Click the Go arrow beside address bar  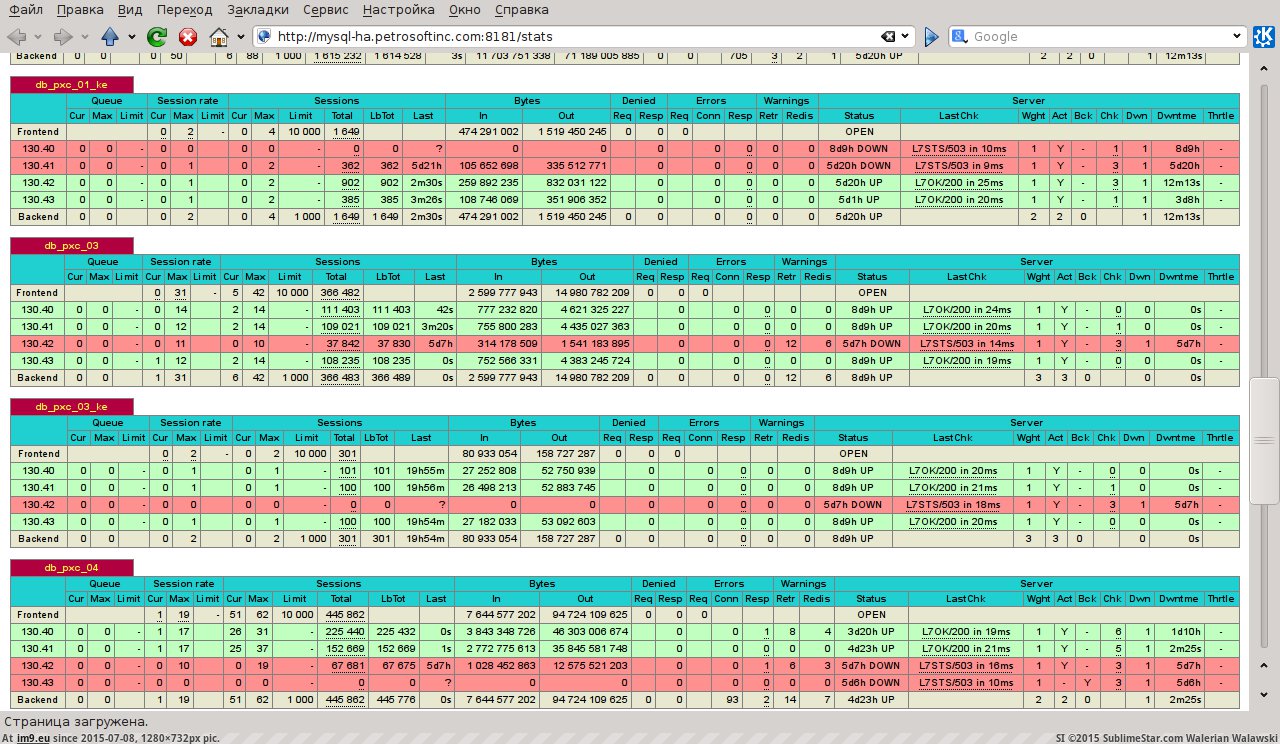click(x=931, y=37)
